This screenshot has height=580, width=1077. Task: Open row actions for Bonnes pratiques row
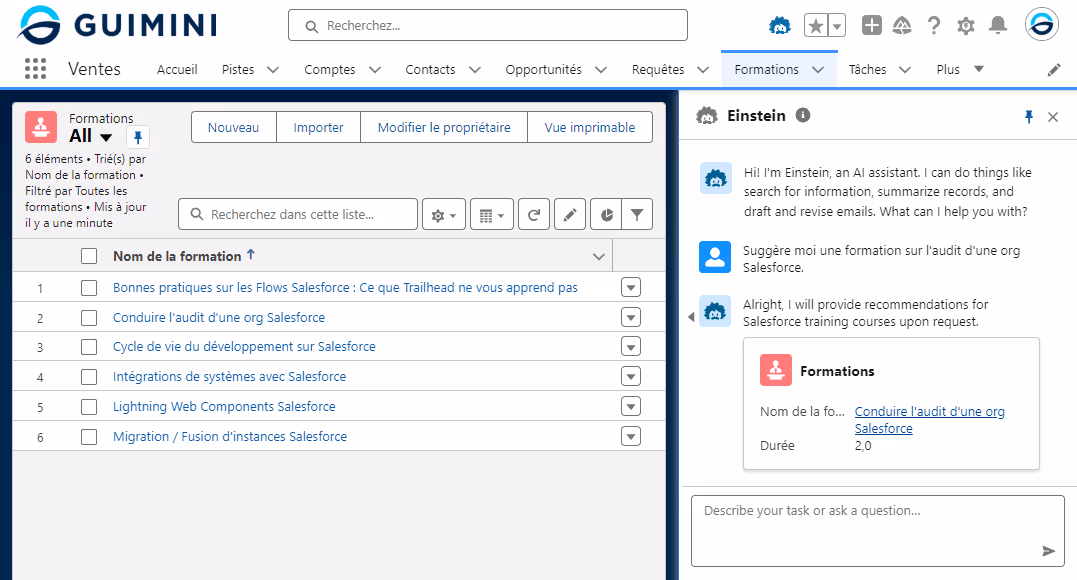(631, 287)
